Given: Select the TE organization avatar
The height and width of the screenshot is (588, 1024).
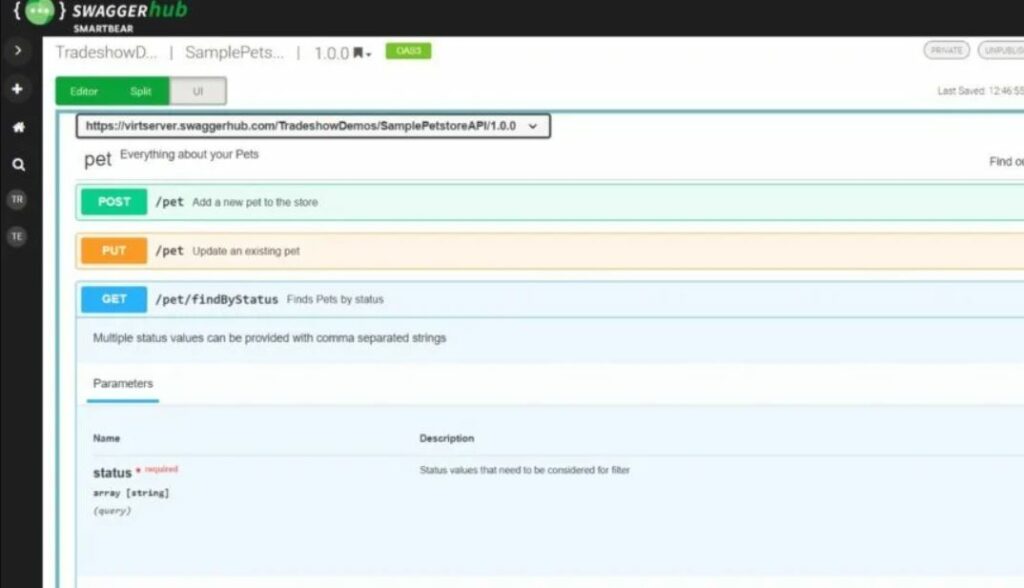Looking at the screenshot, I should tap(17, 236).
